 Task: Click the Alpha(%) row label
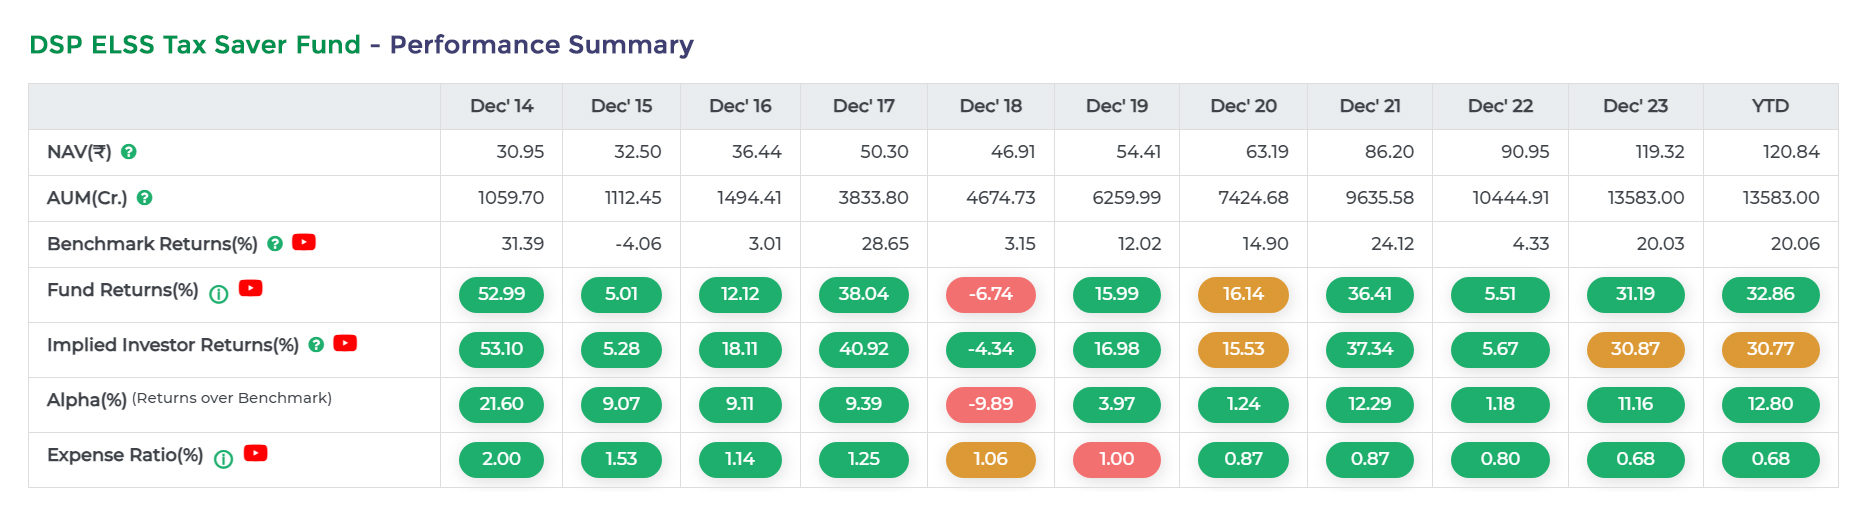pos(87,400)
